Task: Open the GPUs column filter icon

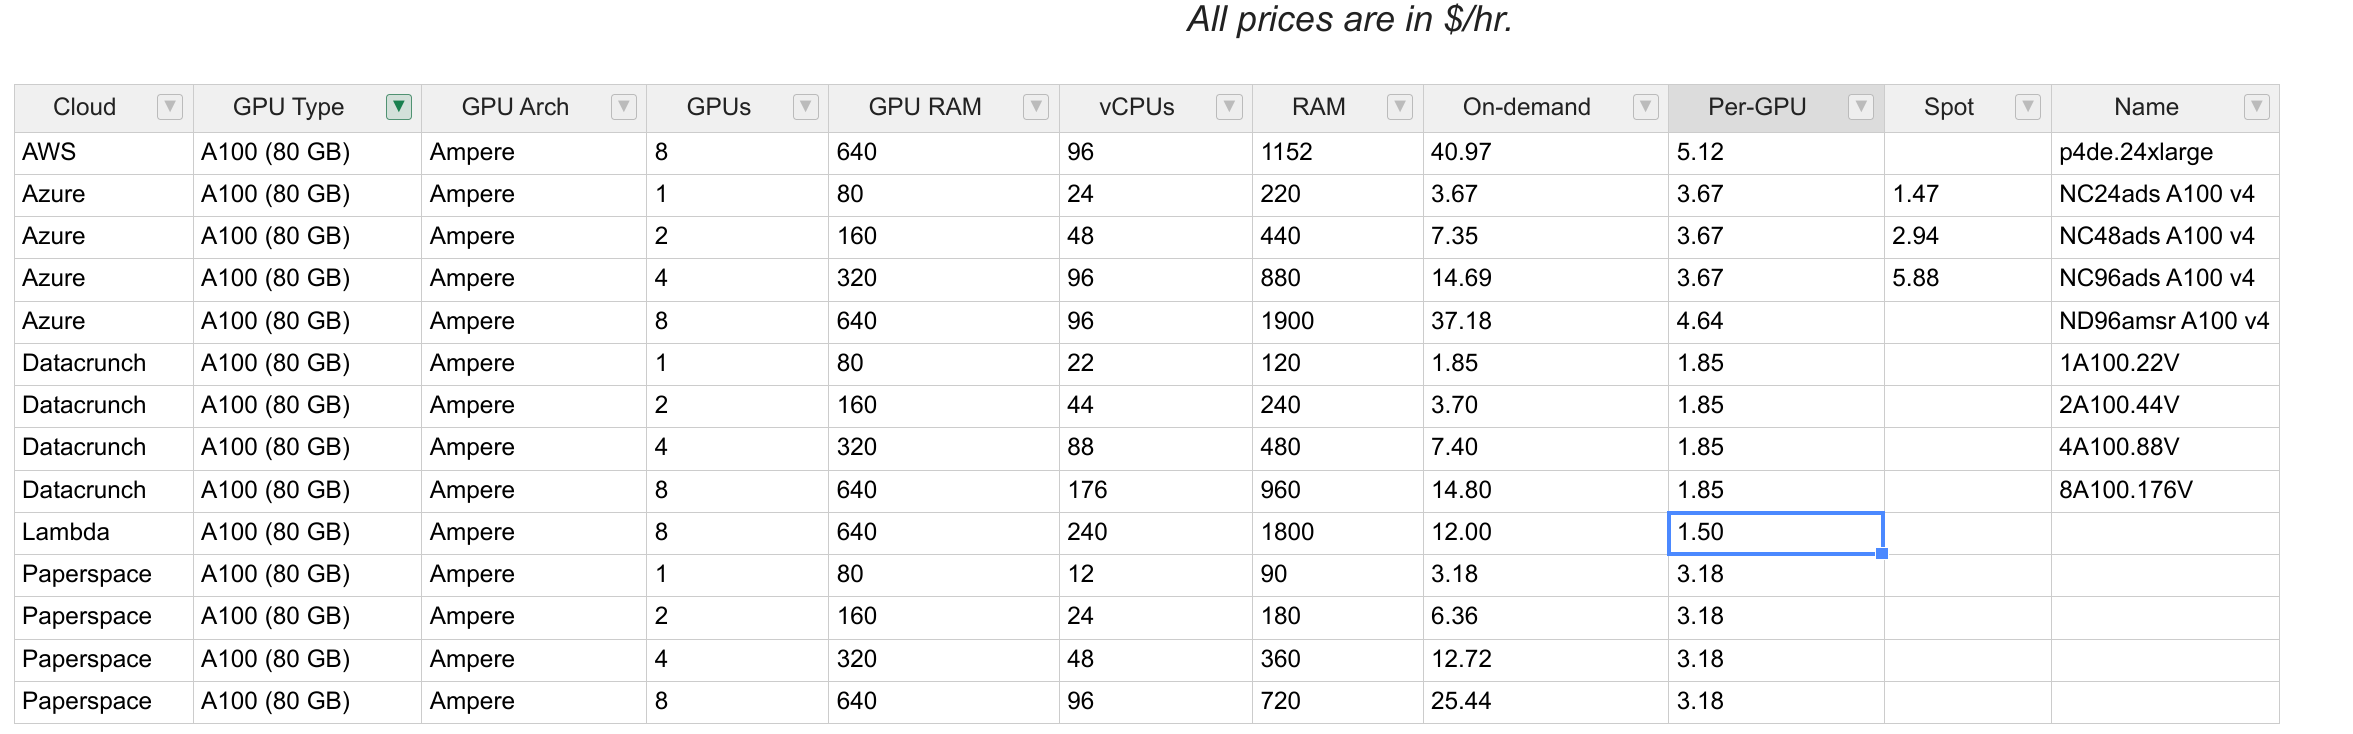Action: tap(806, 107)
